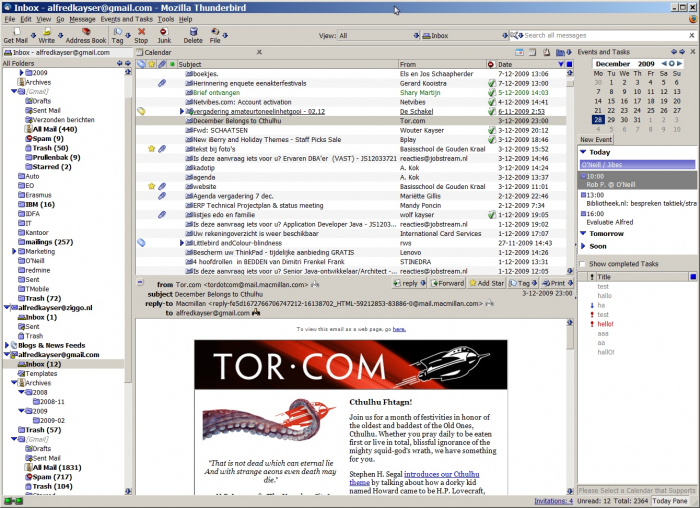Screen dimensions: 700x508
Task: Close the Events and Tasks pane
Action: click(693, 52)
